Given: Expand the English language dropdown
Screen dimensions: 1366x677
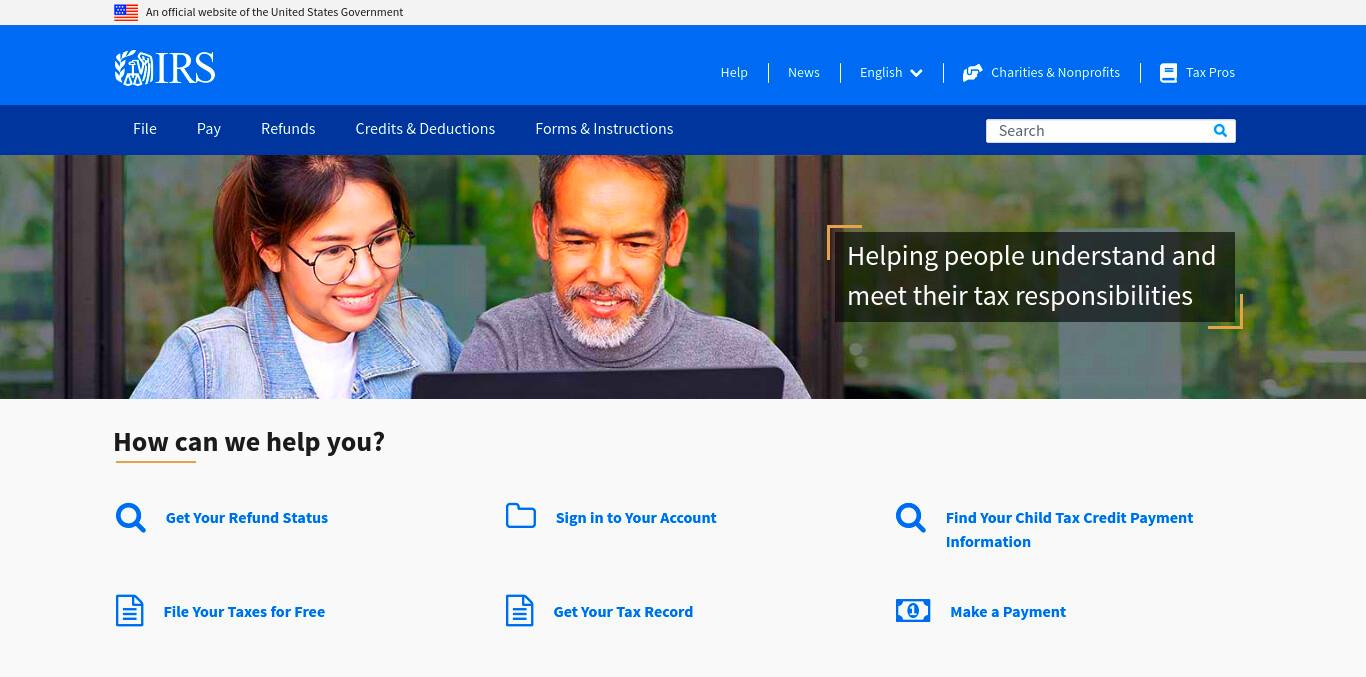Looking at the screenshot, I should (x=891, y=73).
